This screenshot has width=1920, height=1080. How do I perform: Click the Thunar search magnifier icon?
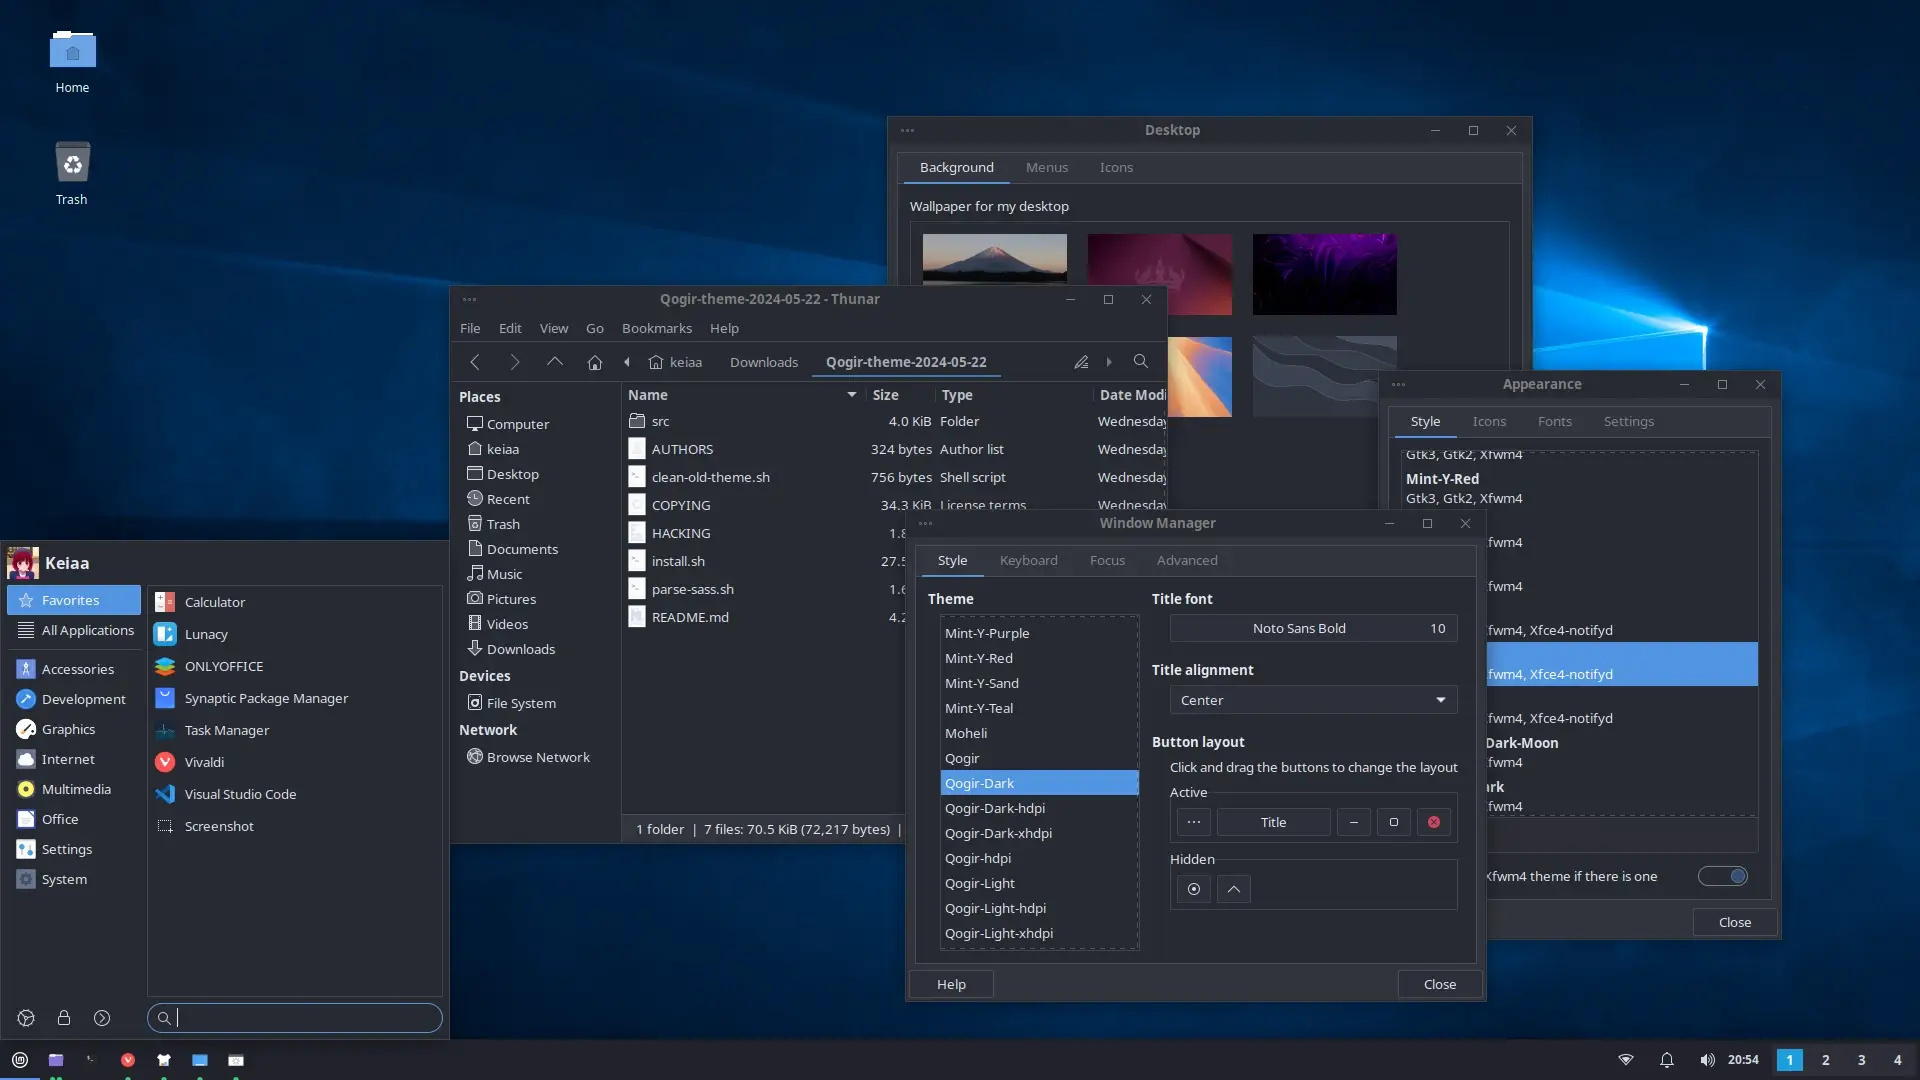point(1140,362)
